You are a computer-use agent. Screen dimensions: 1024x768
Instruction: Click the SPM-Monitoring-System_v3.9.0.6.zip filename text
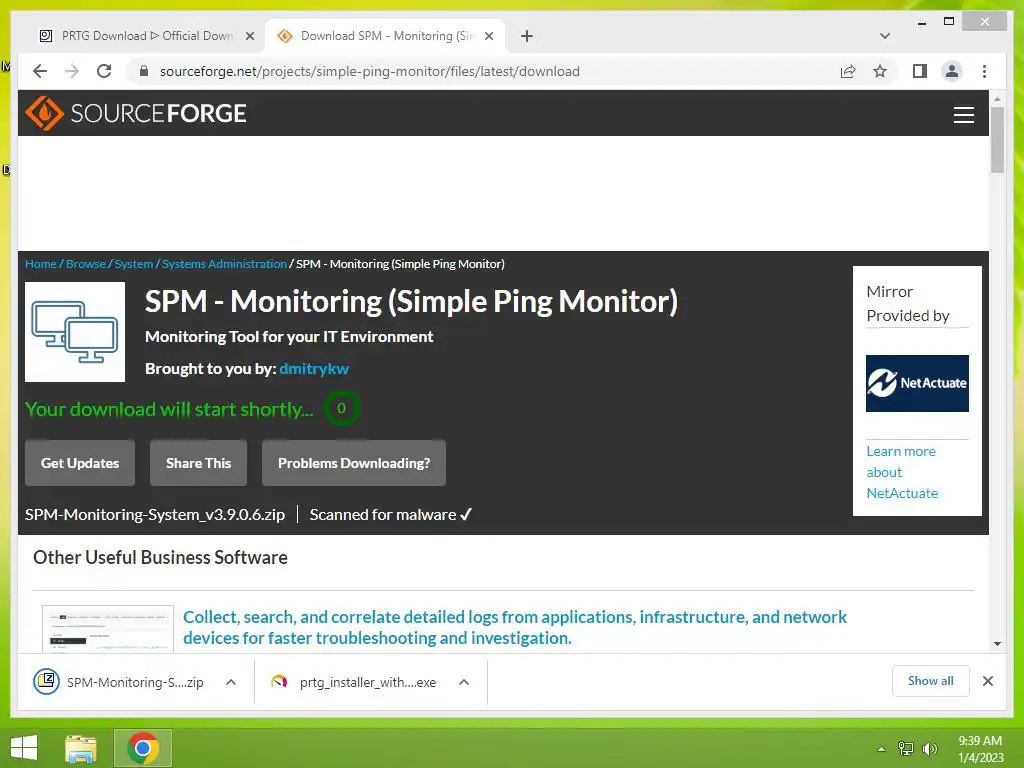[155, 515]
